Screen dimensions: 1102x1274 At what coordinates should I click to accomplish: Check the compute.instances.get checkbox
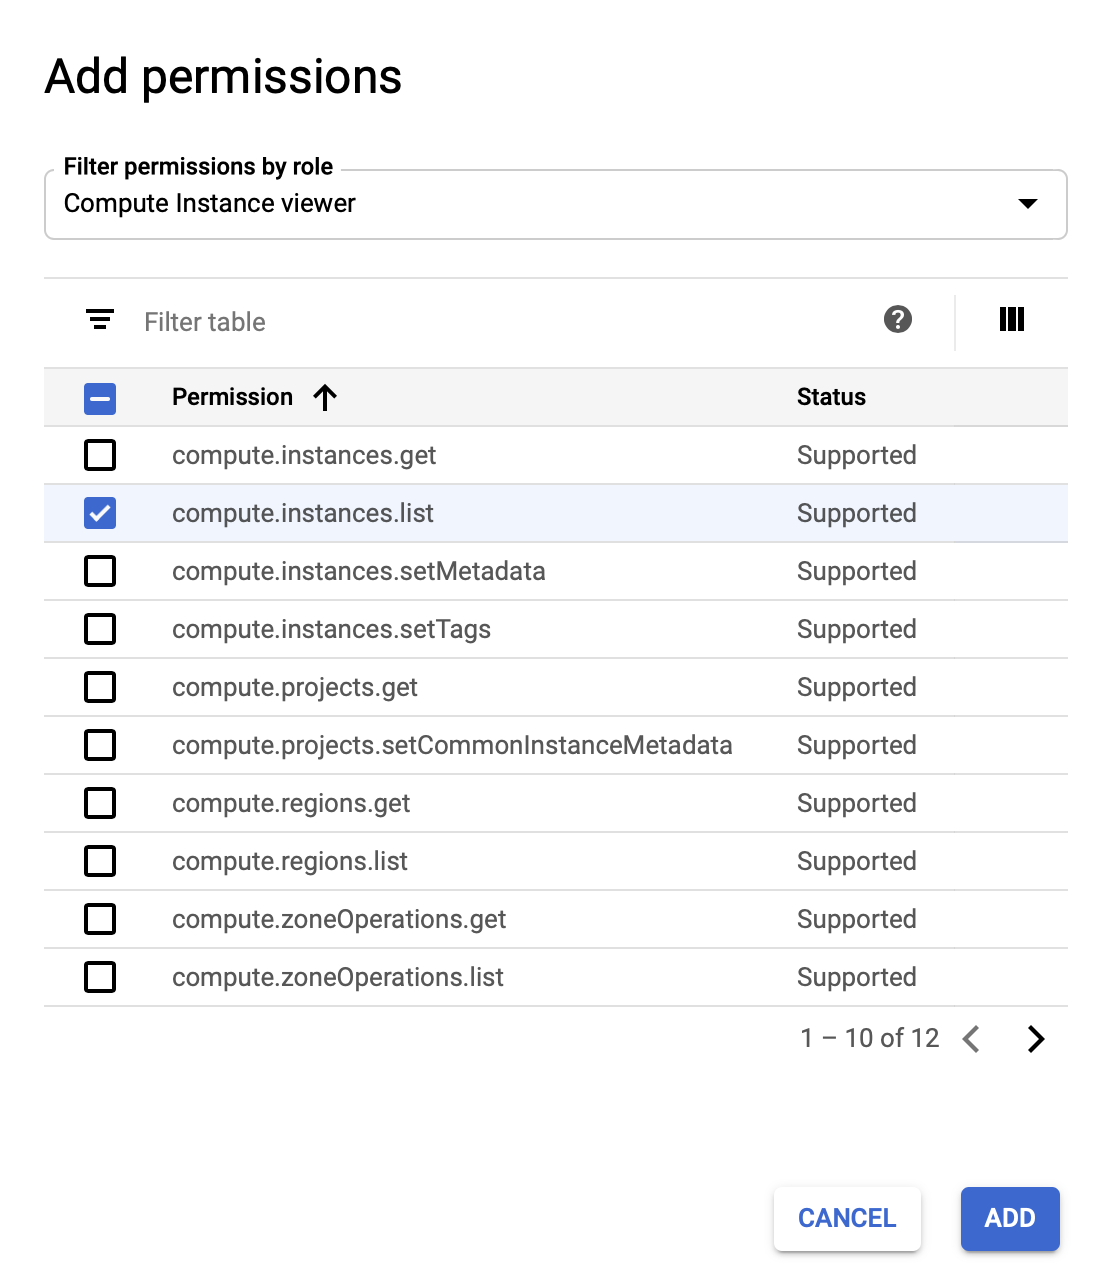100,456
